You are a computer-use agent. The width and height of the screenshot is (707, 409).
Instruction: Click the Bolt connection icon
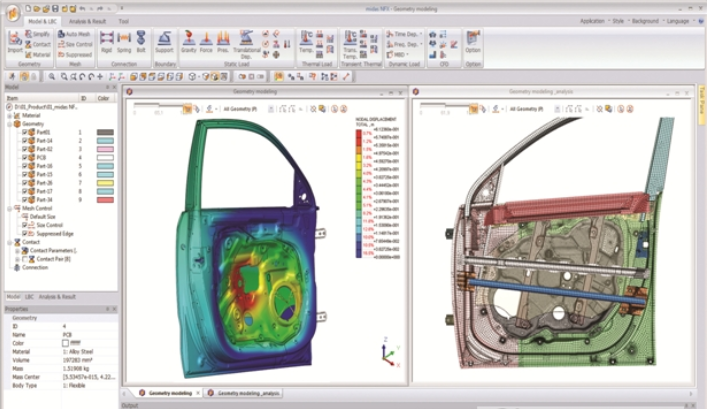141,41
